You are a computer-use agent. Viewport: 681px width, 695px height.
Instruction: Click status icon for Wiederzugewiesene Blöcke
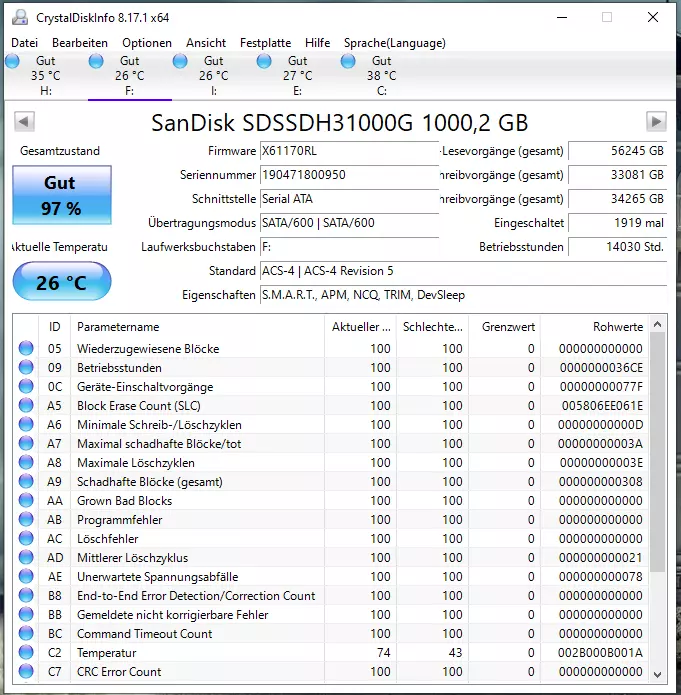26,348
